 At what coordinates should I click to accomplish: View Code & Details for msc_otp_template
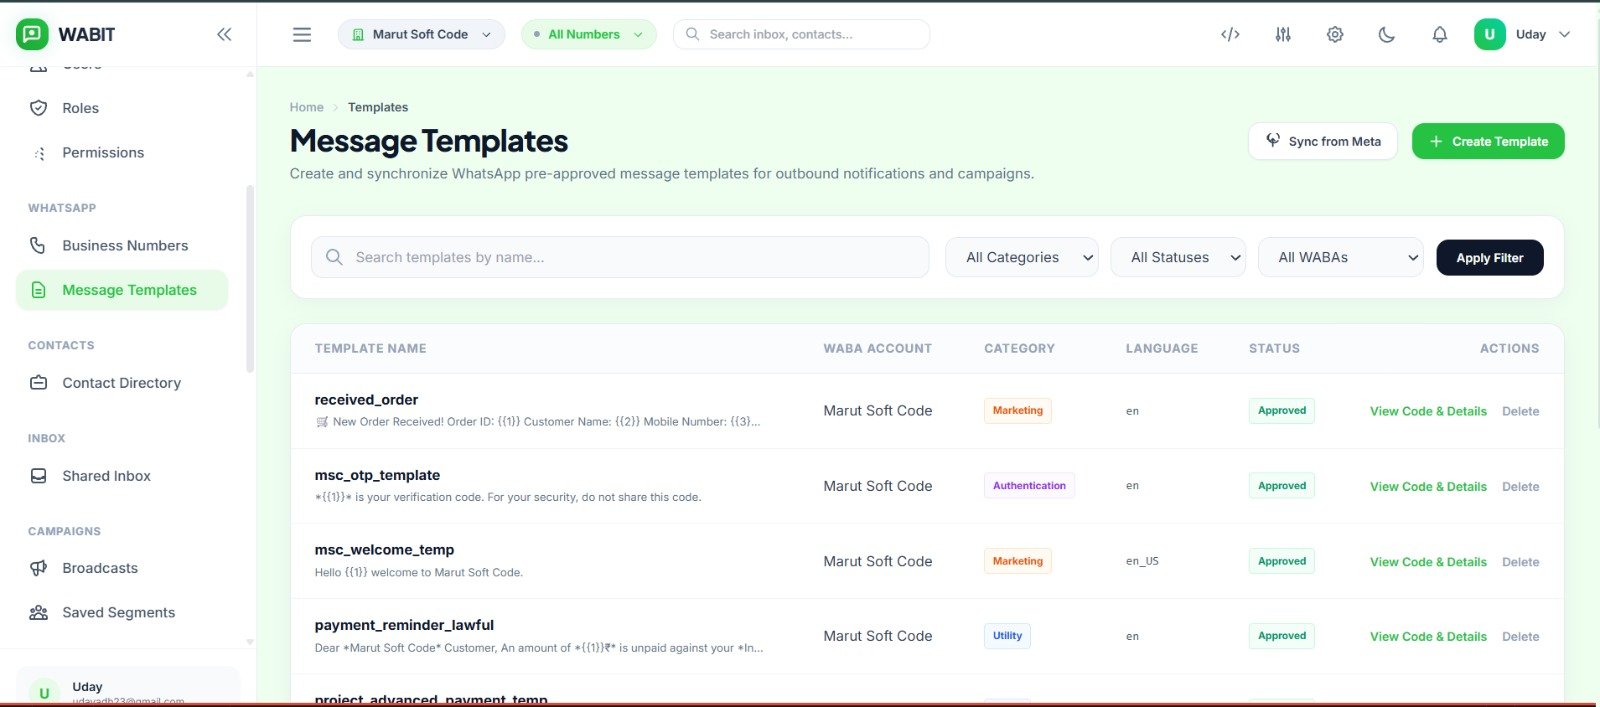click(1428, 486)
